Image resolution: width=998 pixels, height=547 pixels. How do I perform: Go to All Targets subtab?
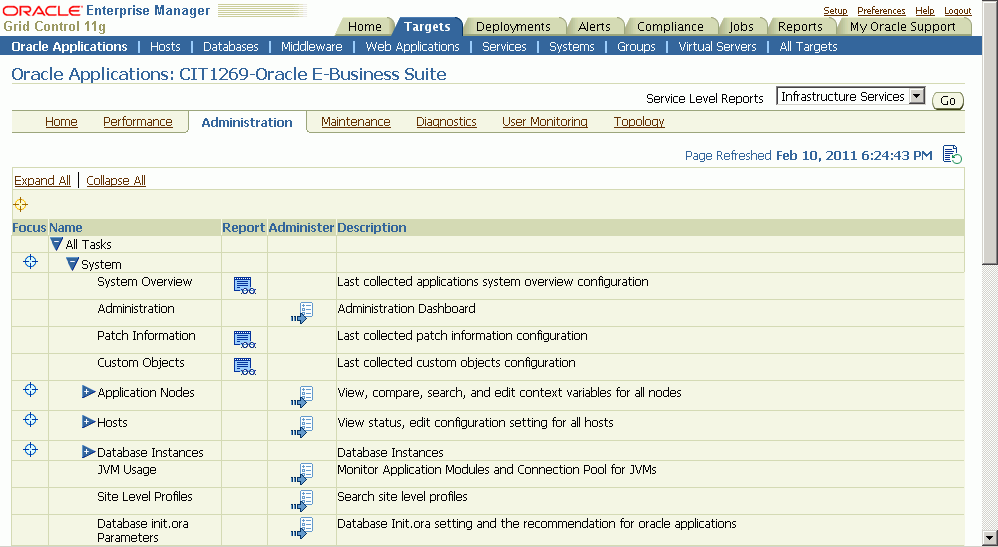coord(808,46)
